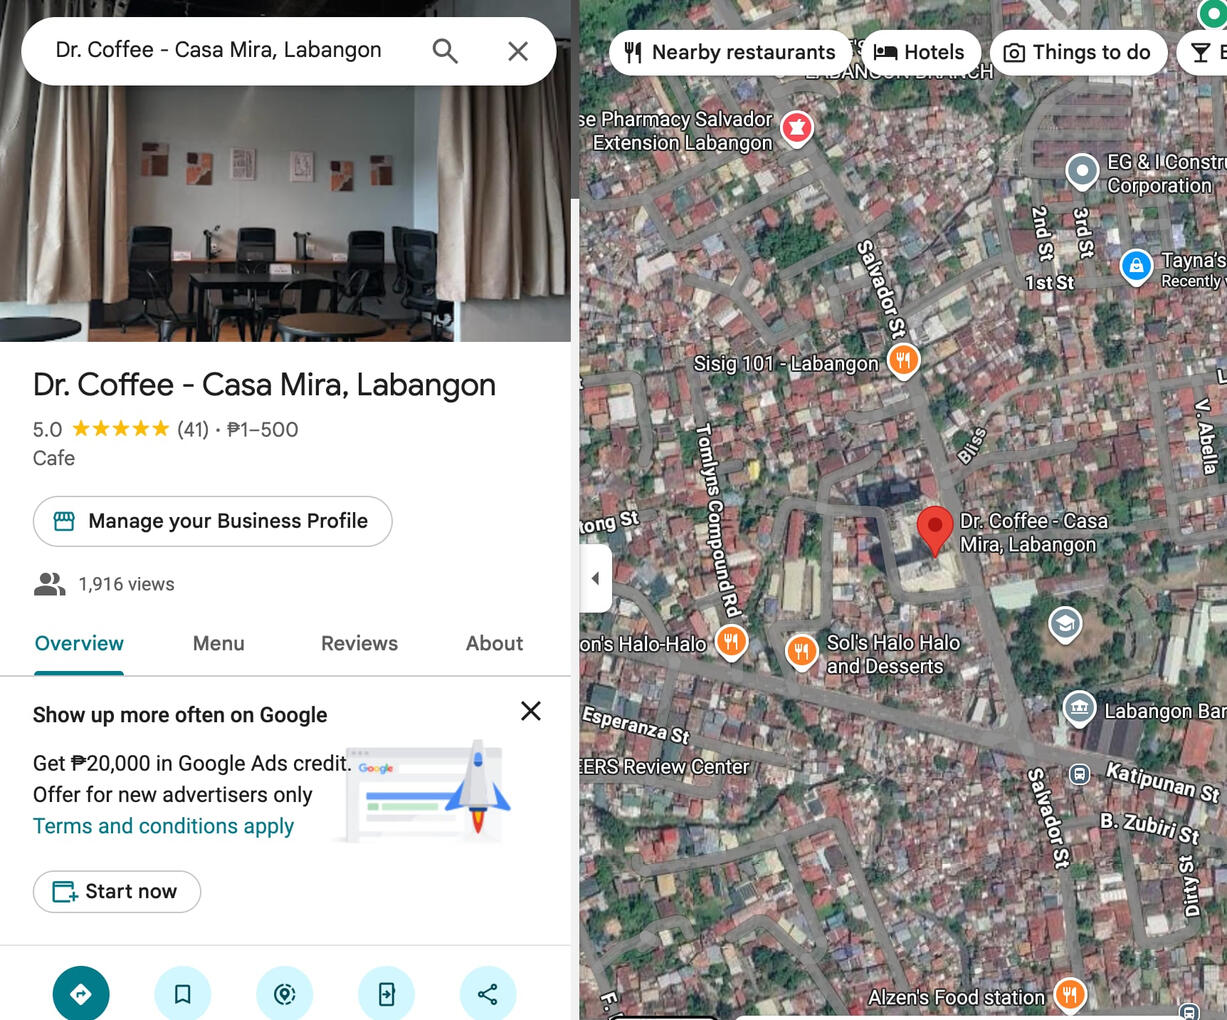The image size is (1227, 1020).
Task: Open the 41 reviews count
Action: (193, 430)
